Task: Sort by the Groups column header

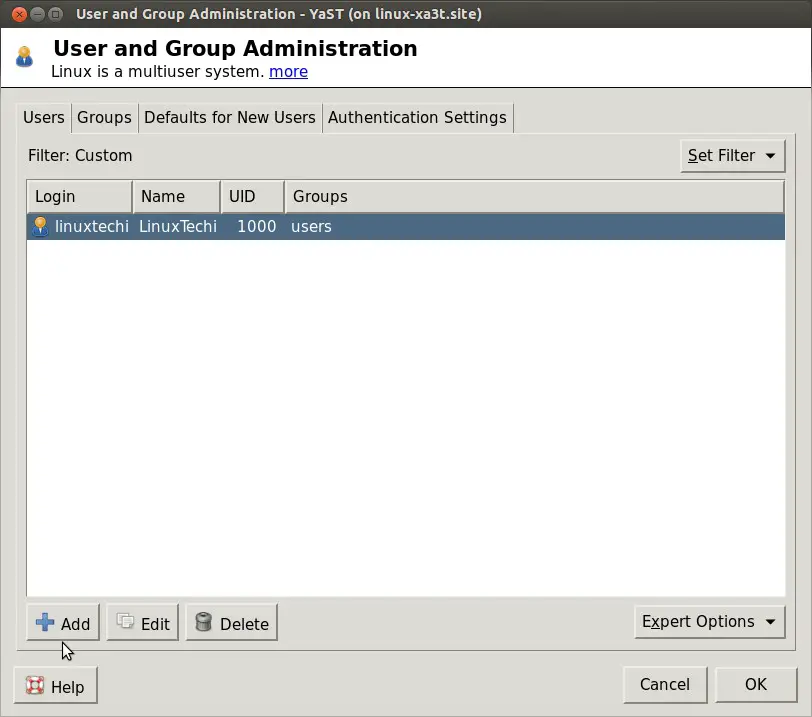Action: click(534, 197)
